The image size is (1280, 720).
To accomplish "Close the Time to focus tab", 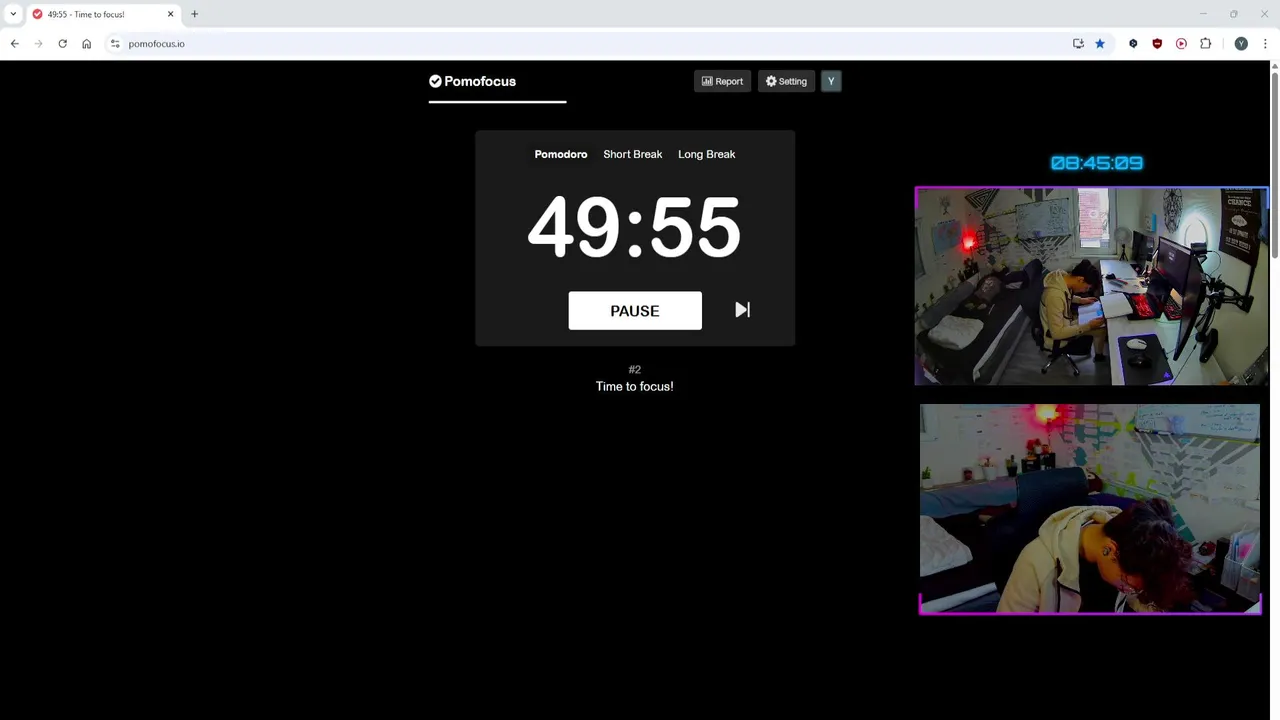I will tap(170, 14).
